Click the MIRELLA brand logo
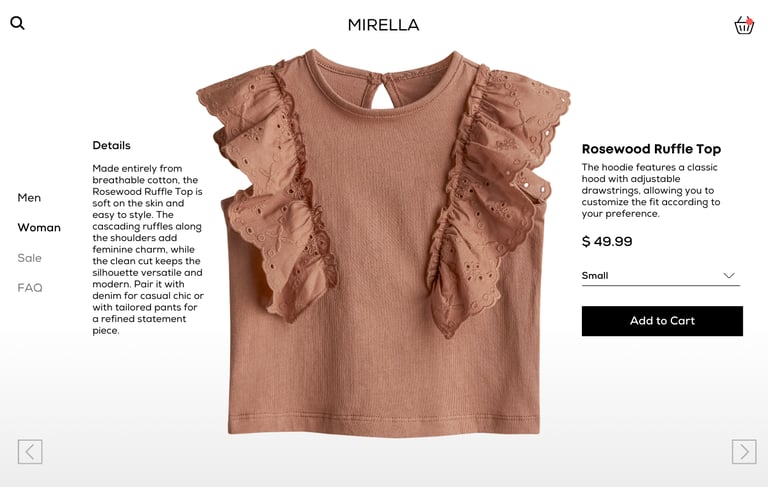This screenshot has height=487, width=768. tap(384, 25)
